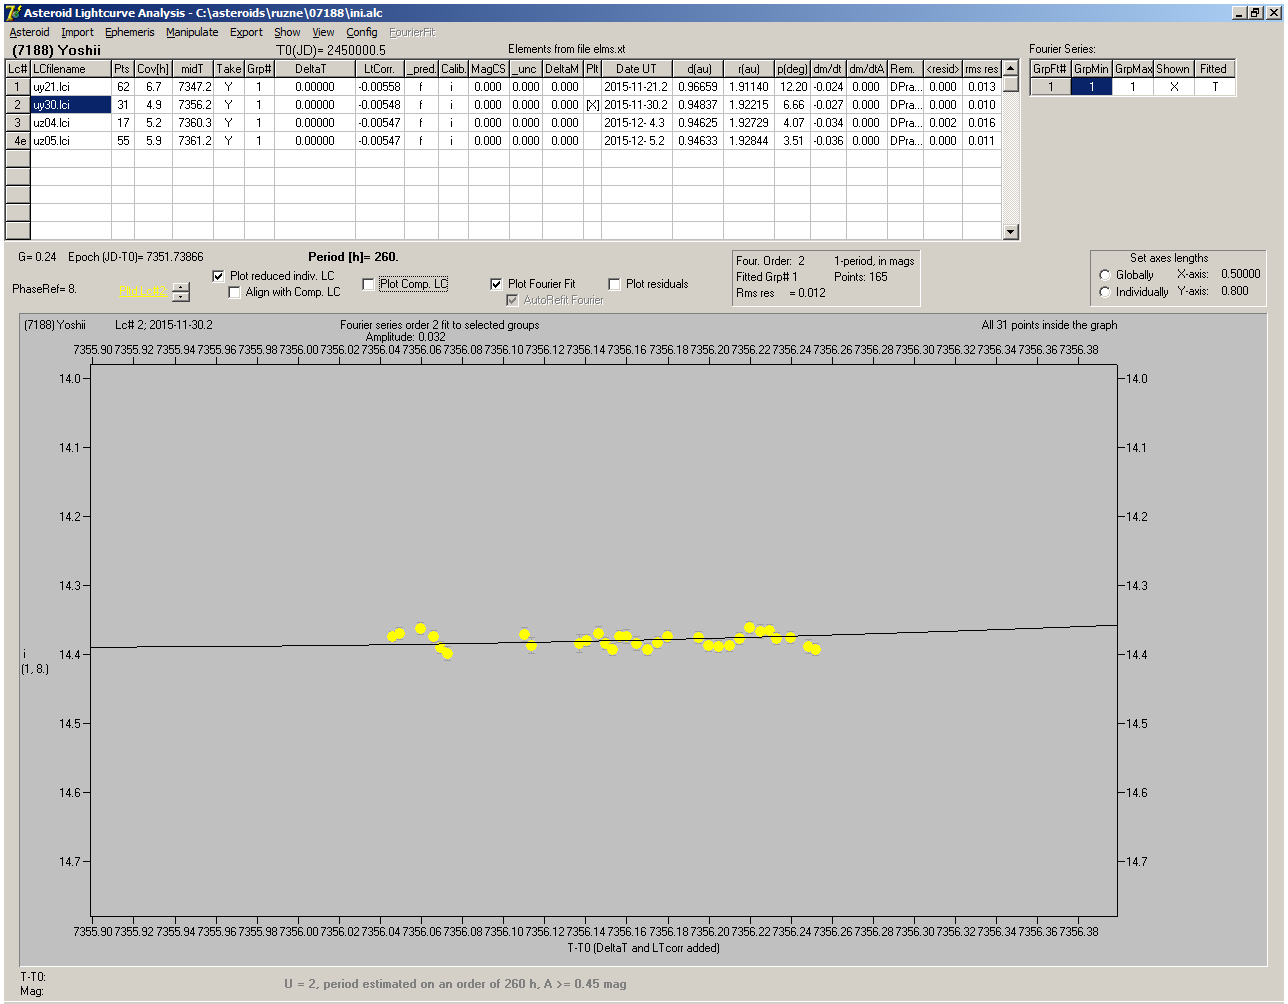Decrement the Plot Lc# spinner down arrow

[x=180, y=296]
